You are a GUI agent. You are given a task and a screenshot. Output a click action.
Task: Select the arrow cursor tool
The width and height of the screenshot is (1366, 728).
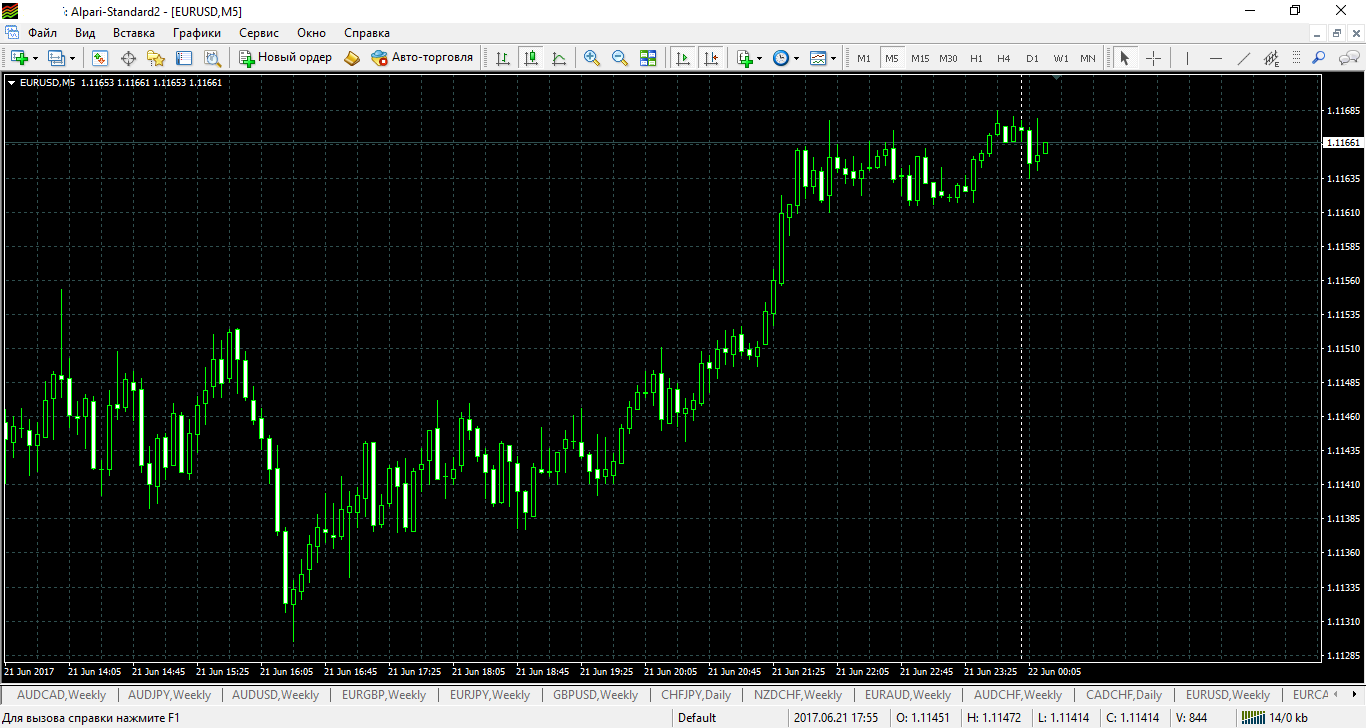pos(1124,58)
